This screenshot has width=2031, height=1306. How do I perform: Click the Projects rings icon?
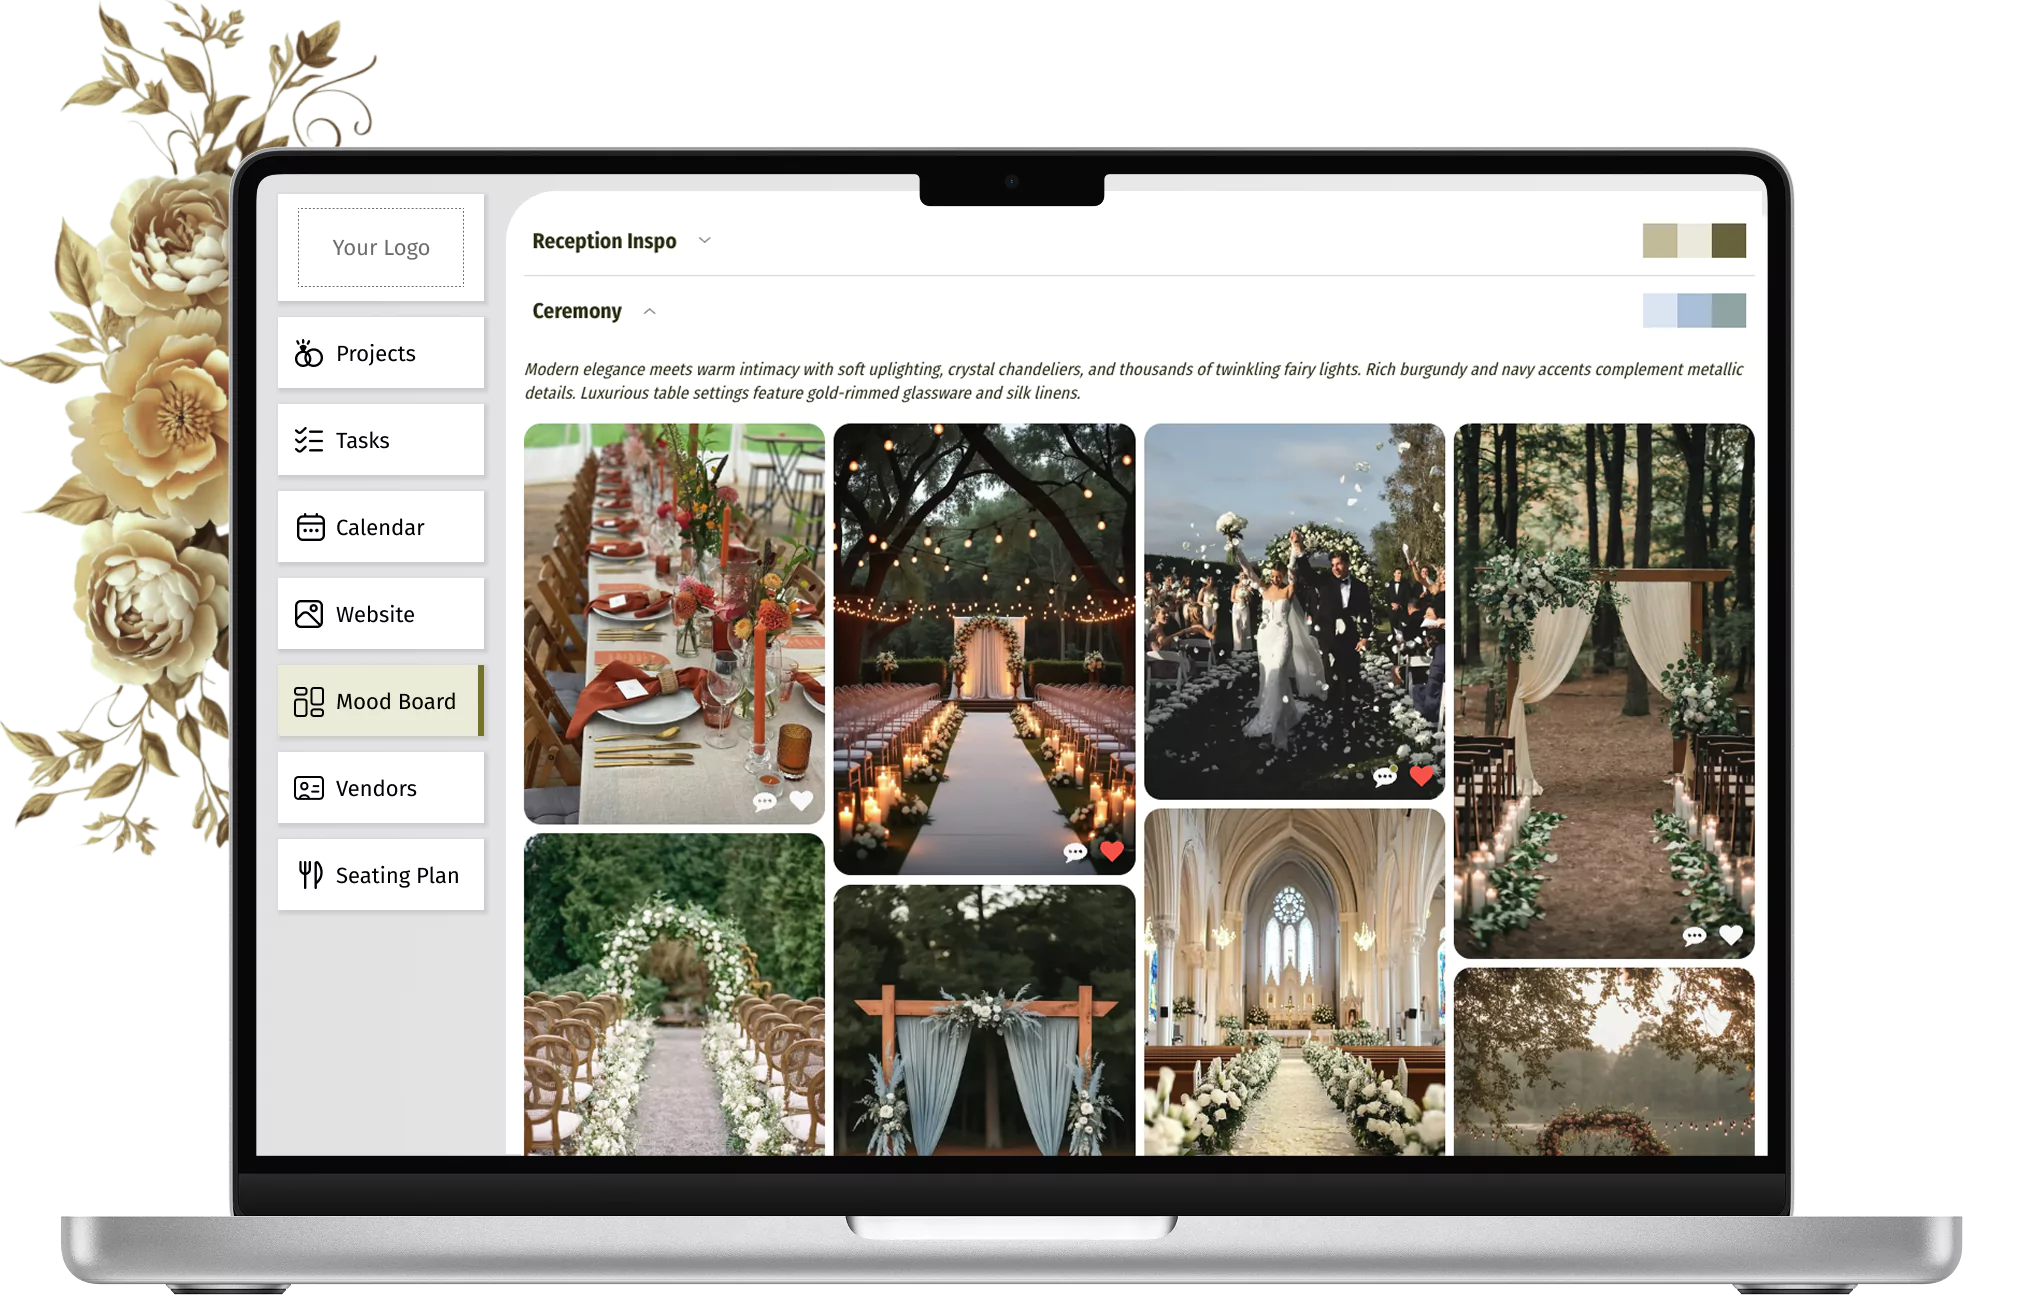point(308,353)
